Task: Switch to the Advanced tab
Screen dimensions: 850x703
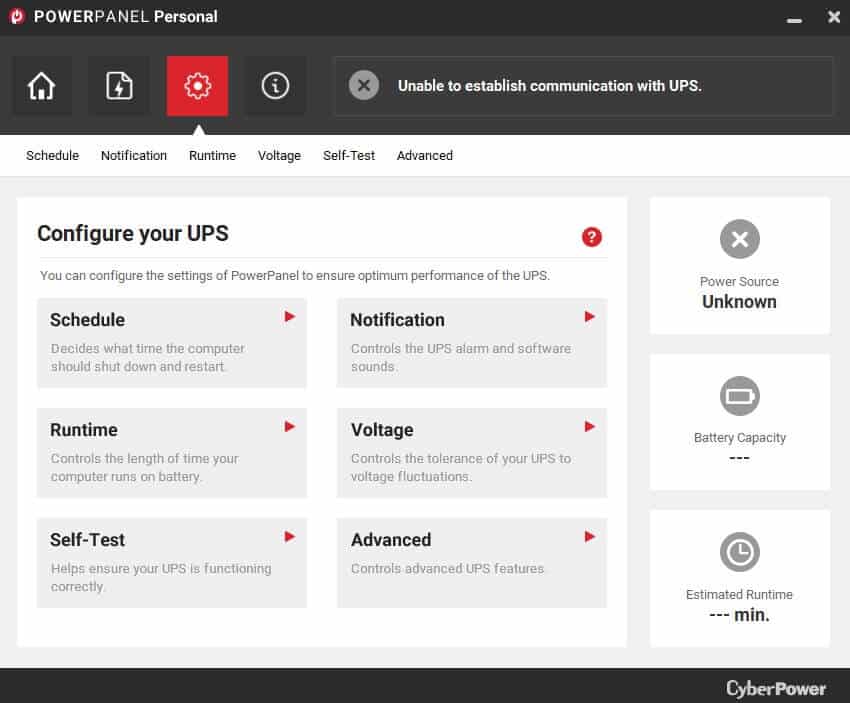Action: click(x=424, y=156)
